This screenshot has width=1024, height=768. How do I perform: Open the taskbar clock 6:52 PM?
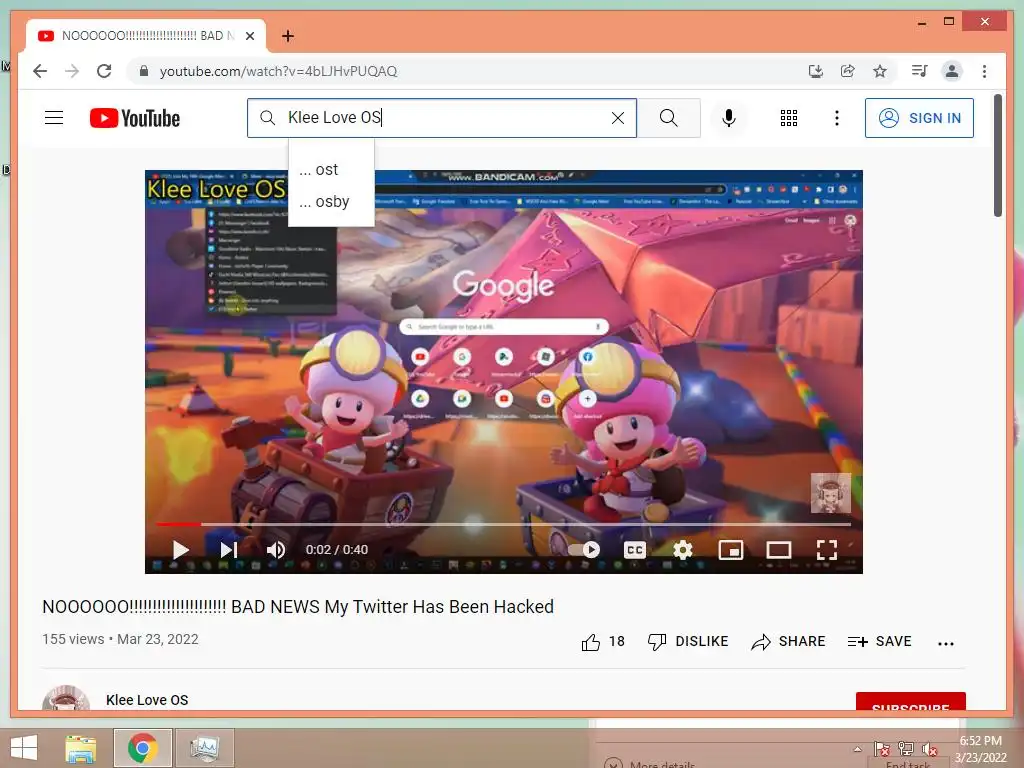pyautogui.click(x=981, y=749)
